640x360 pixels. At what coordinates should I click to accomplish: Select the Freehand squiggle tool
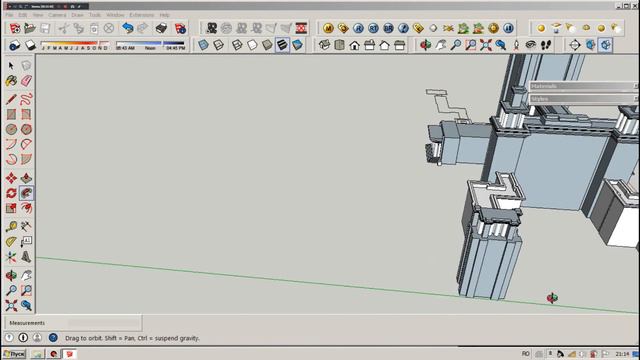(26, 99)
